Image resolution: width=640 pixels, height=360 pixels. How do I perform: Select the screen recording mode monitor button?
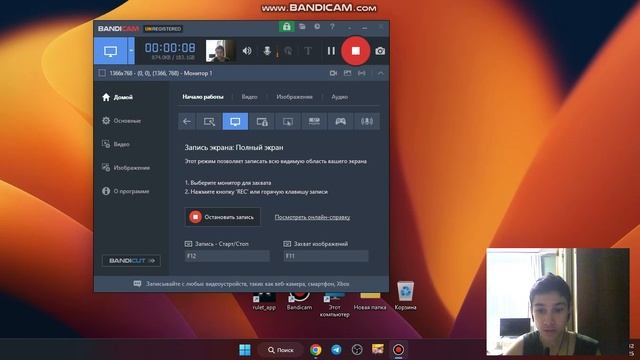coord(111,51)
